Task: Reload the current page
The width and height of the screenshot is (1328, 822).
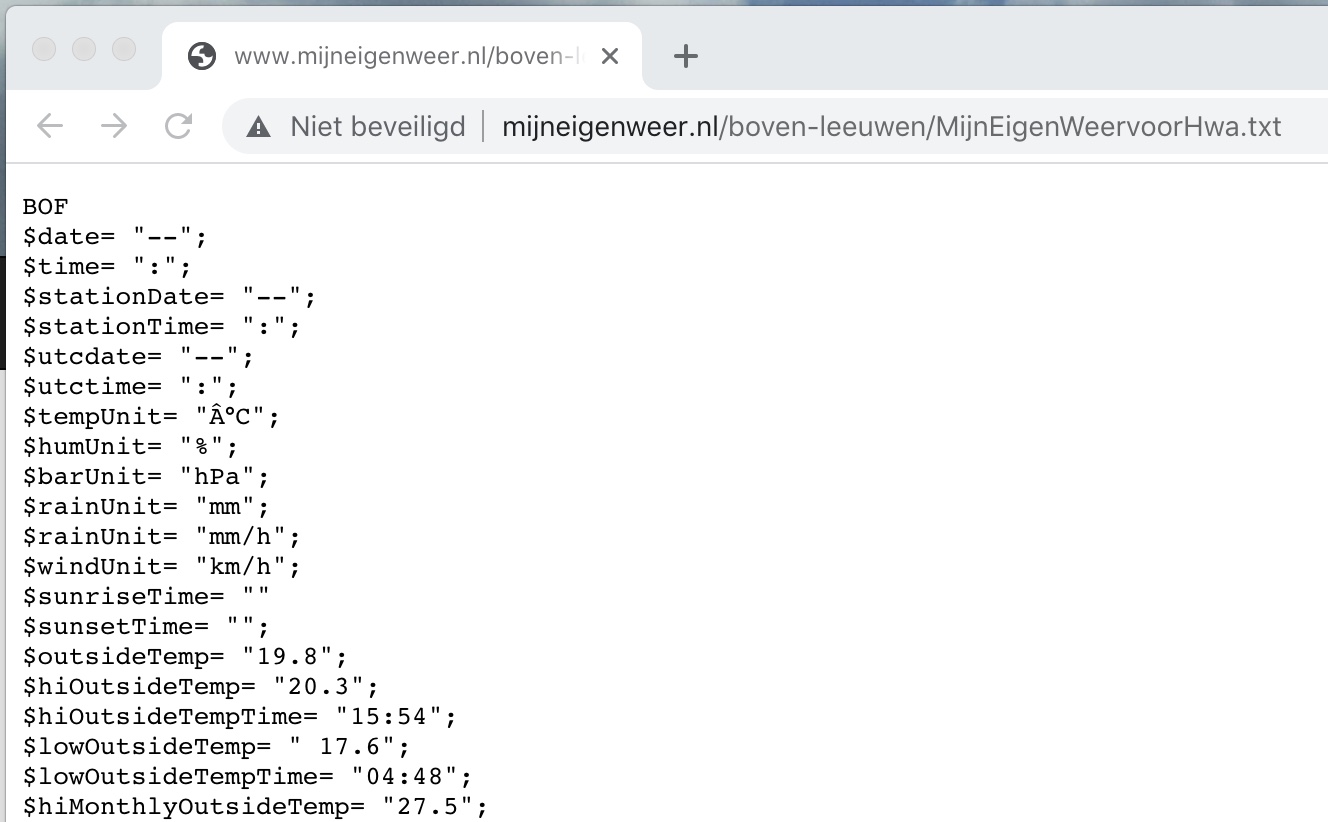Action: click(x=178, y=126)
